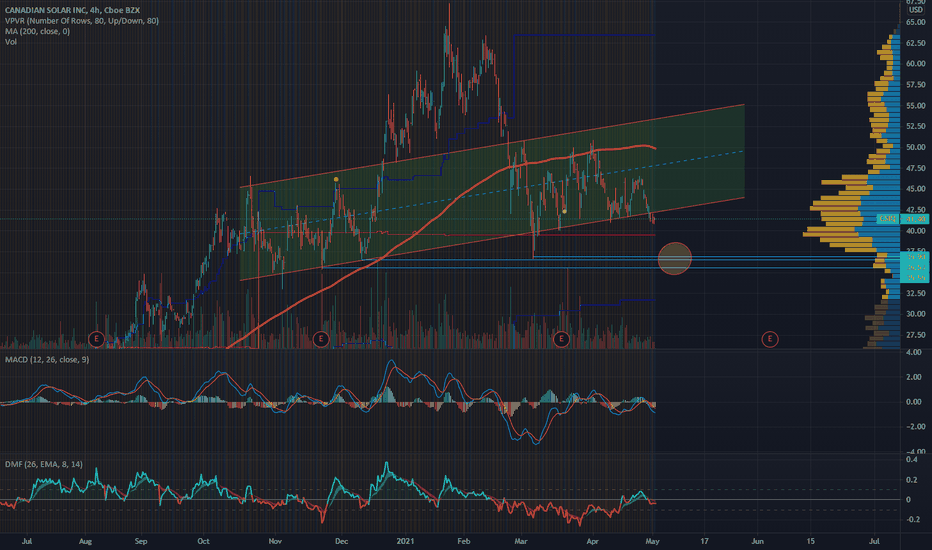Open the earnings marker E near mid-March

(x=561, y=339)
